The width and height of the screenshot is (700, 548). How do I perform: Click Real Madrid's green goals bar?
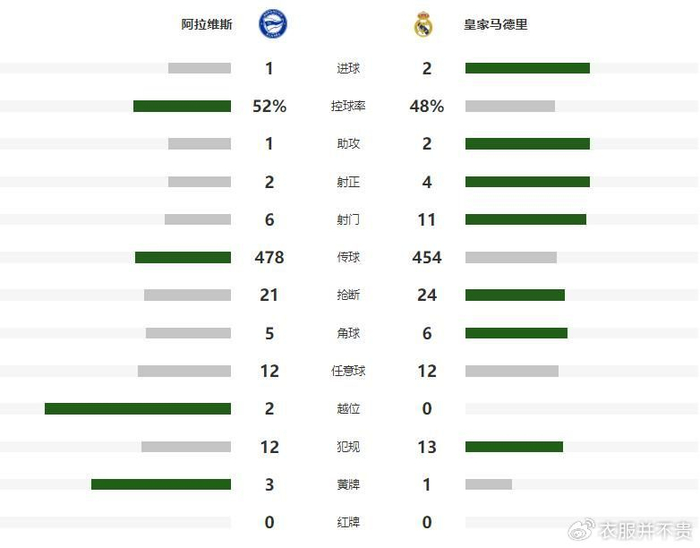tap(527, 68)
